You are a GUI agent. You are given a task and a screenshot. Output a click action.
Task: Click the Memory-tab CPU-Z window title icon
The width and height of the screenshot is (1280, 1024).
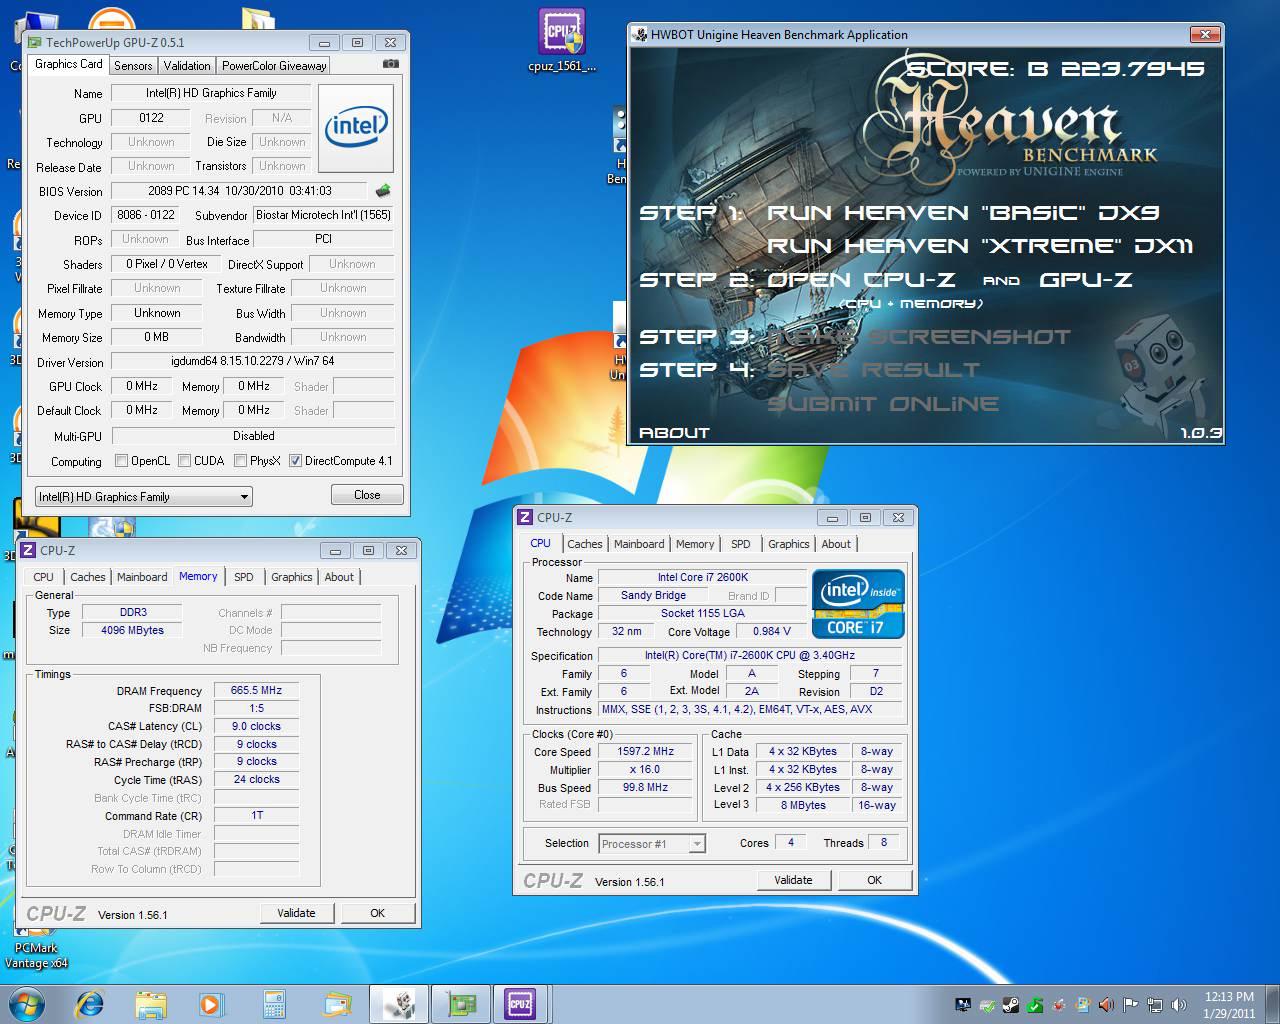click(x=29, y=550)
